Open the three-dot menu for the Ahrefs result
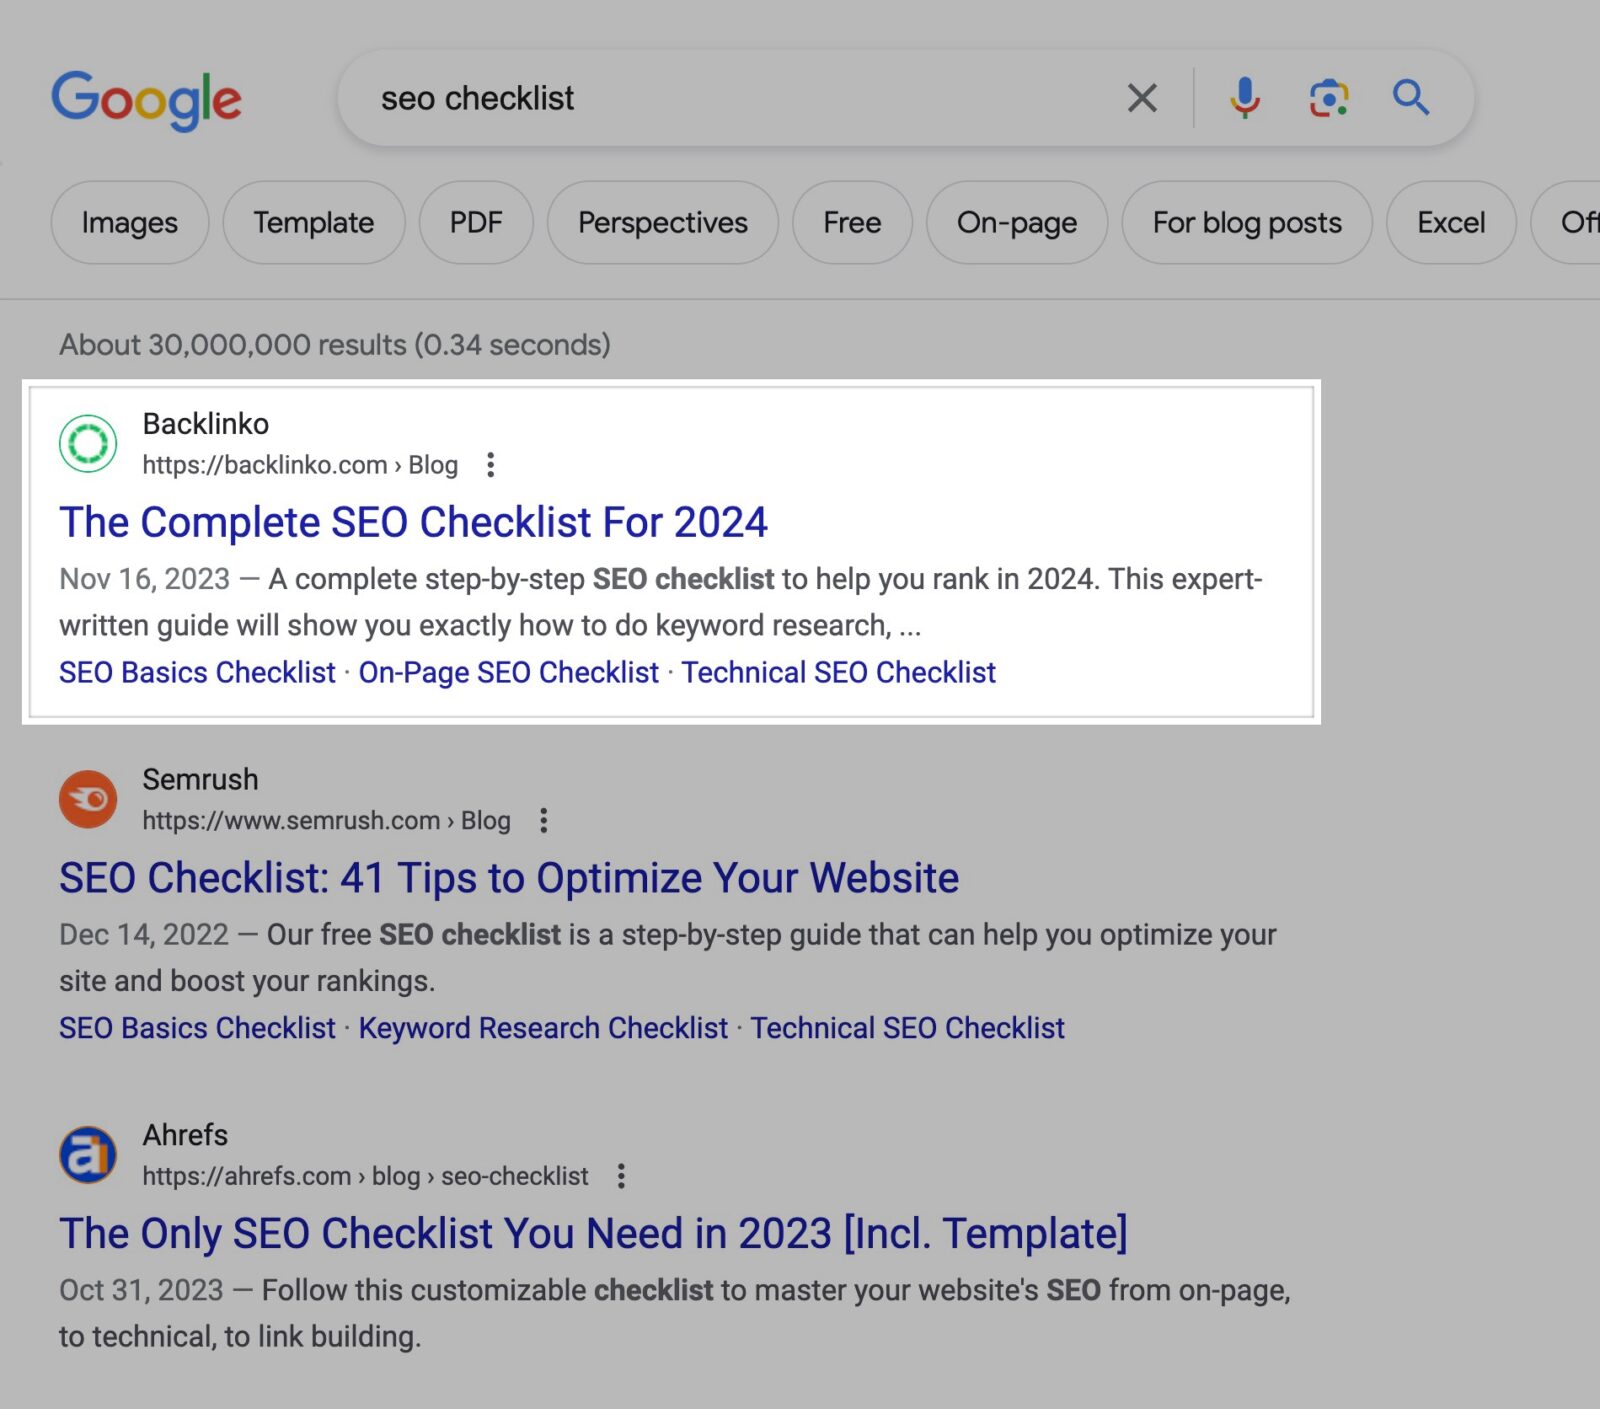 (x=621, y=1176)
